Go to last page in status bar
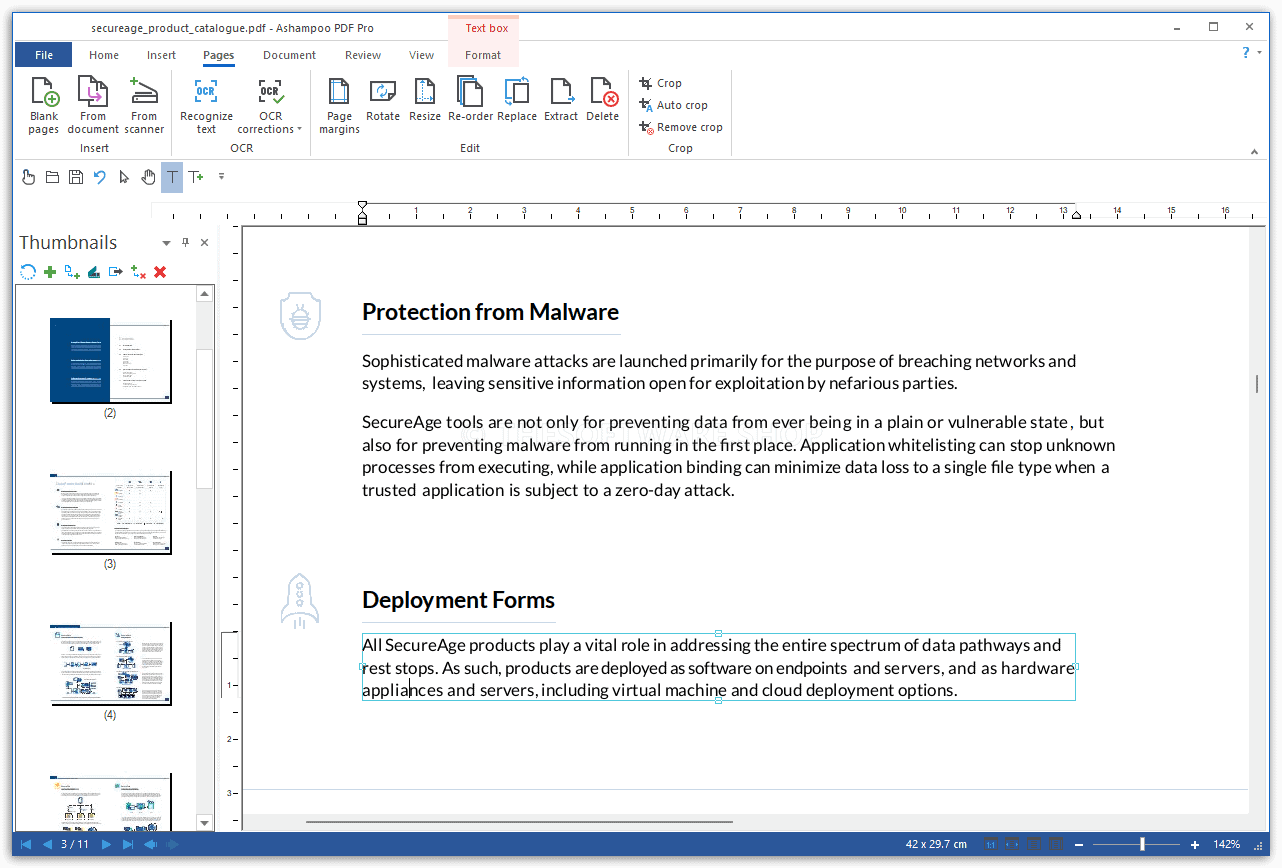The image size is (1282, 868). [x=127, y=845]
